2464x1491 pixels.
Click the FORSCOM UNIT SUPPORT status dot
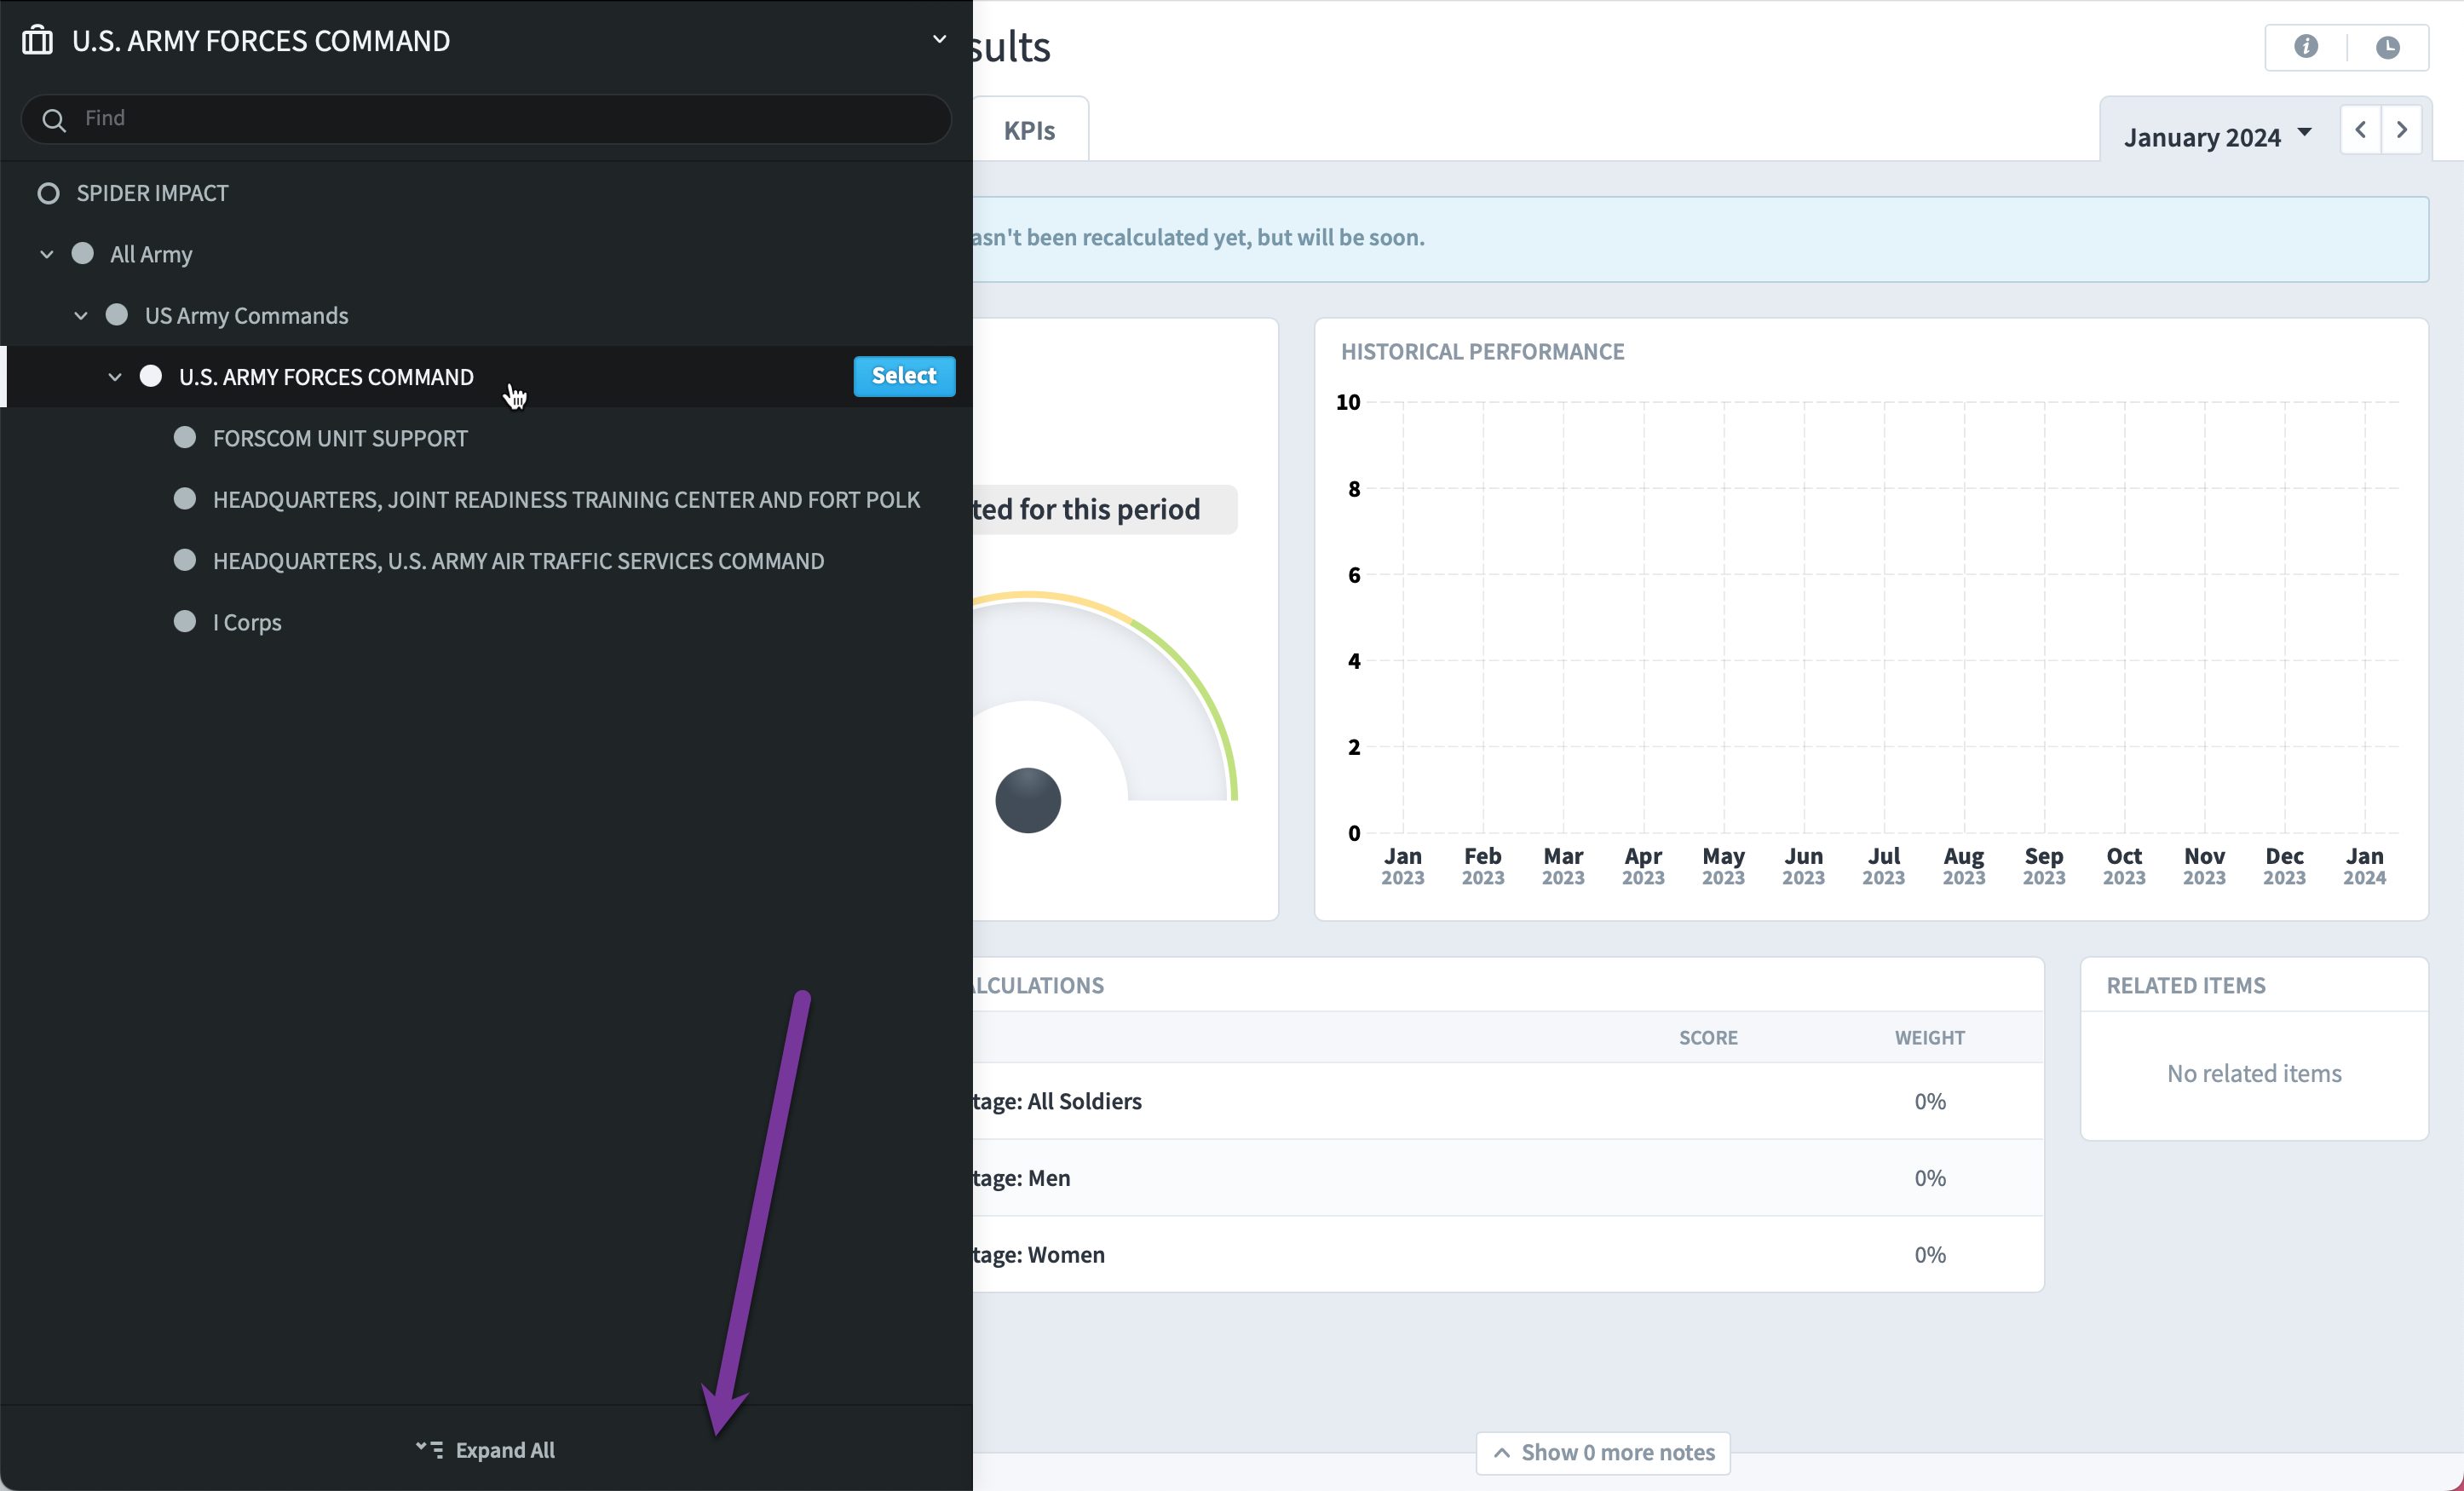point(185,437)
